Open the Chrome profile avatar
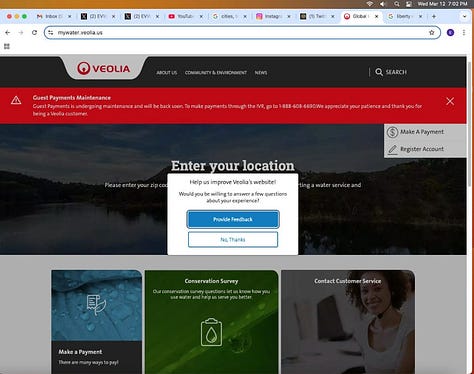Viewport: 474px width, 374px height. tap(450, 32)
